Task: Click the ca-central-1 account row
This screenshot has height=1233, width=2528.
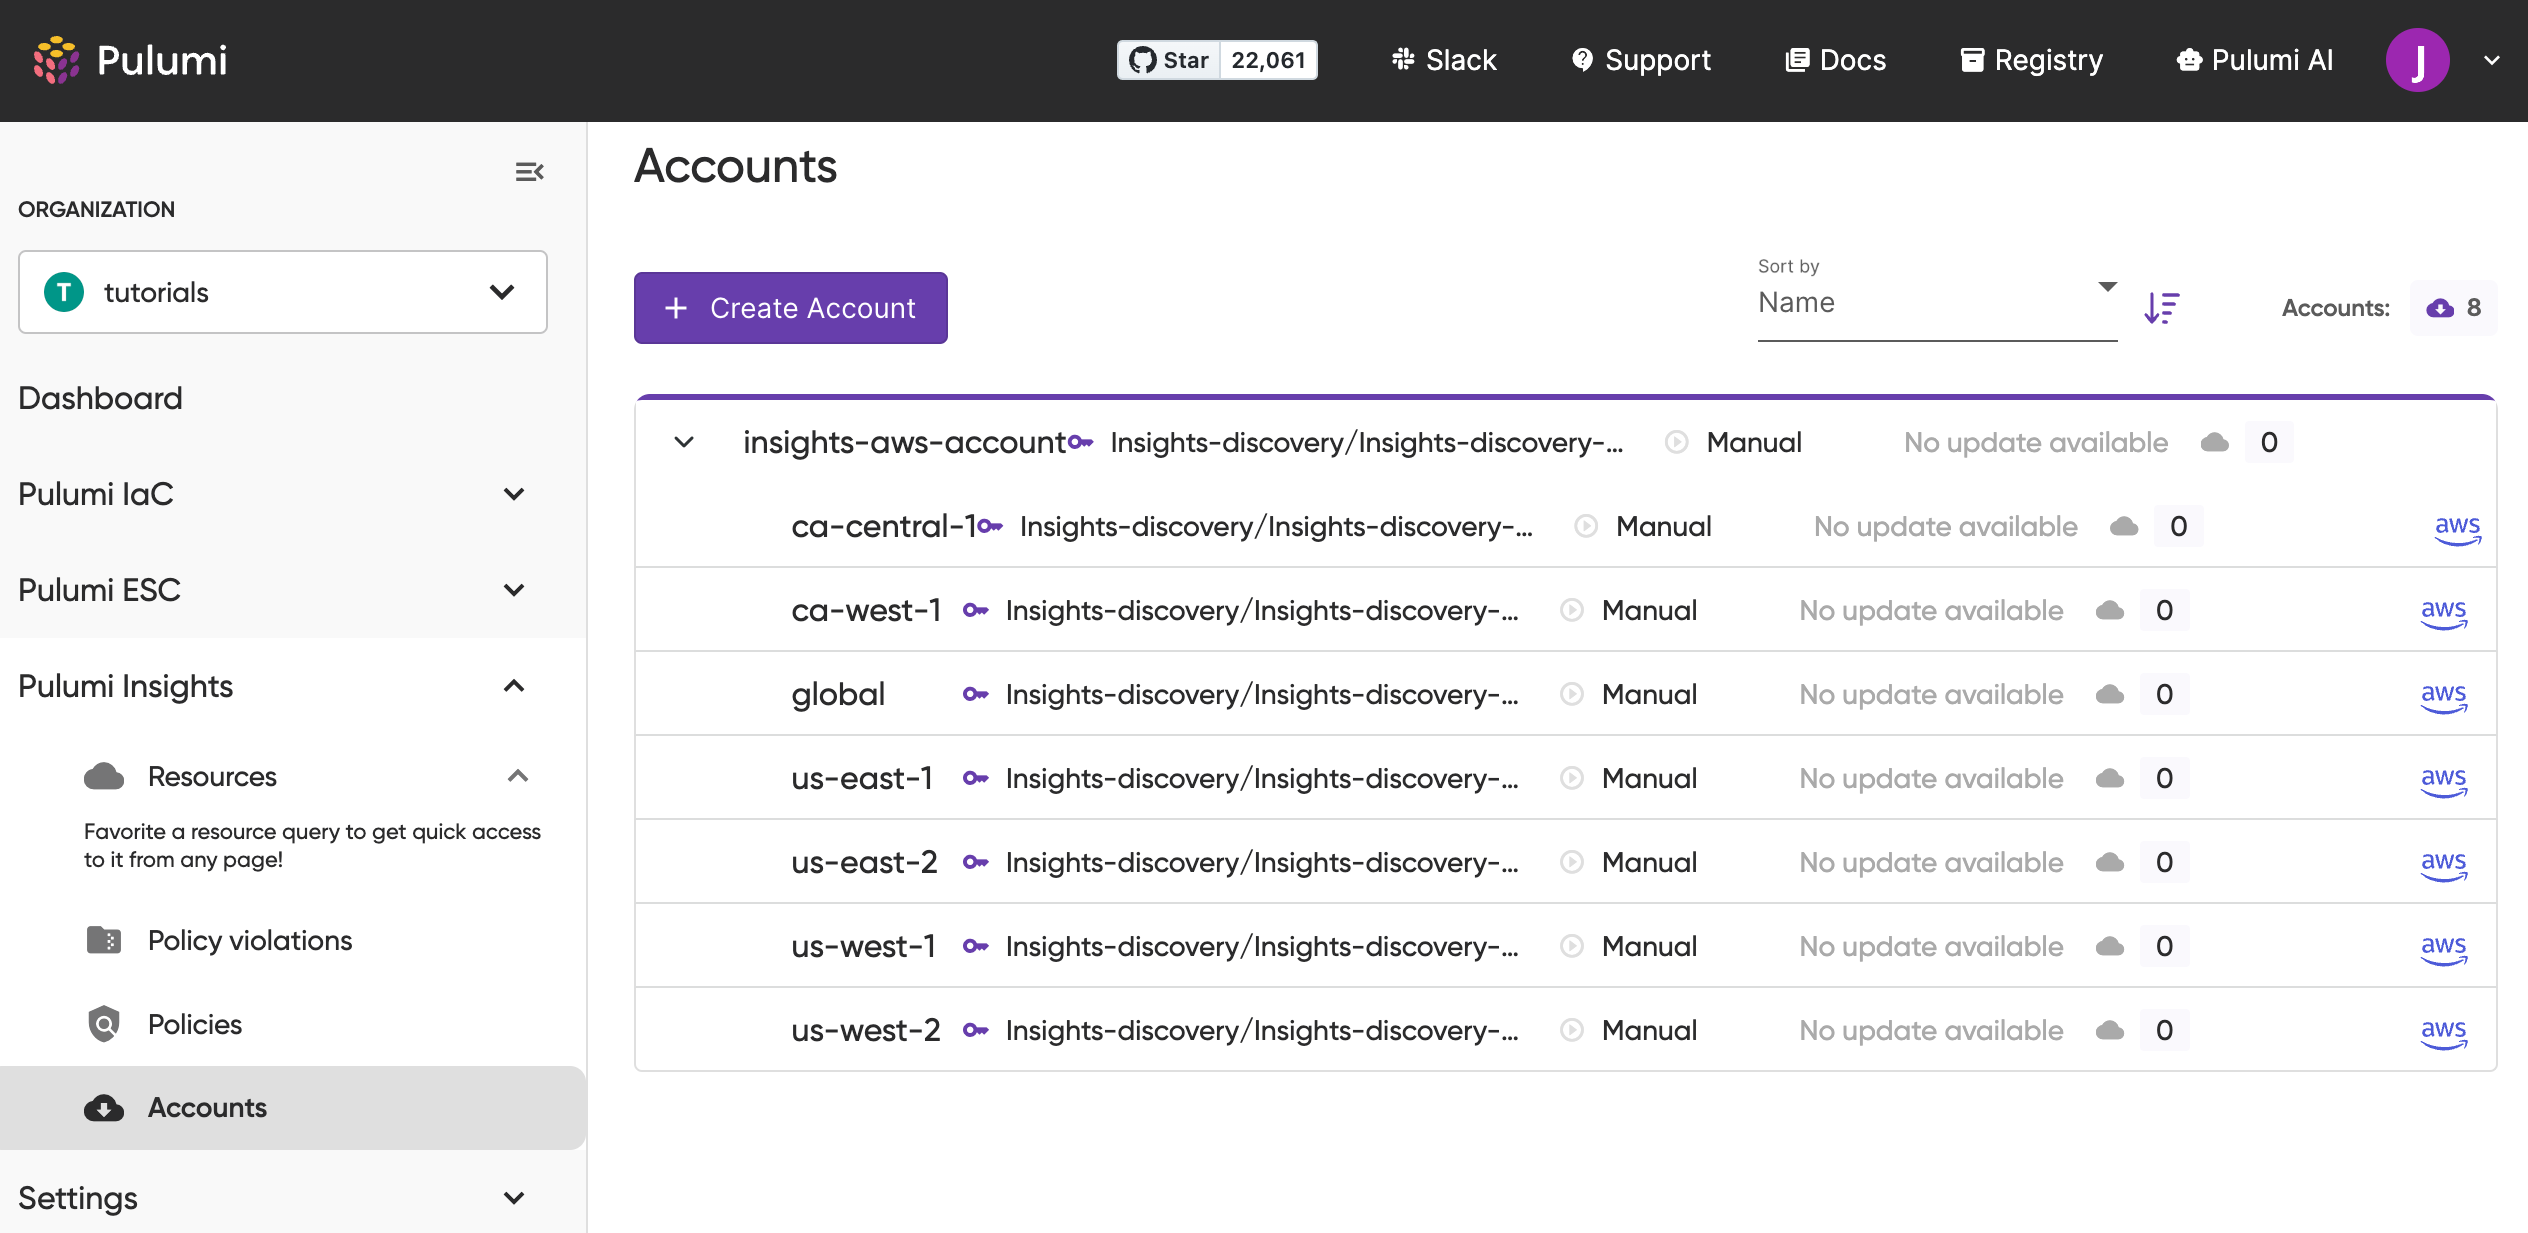Action: pyautogui.click(x=1566, y=526)
